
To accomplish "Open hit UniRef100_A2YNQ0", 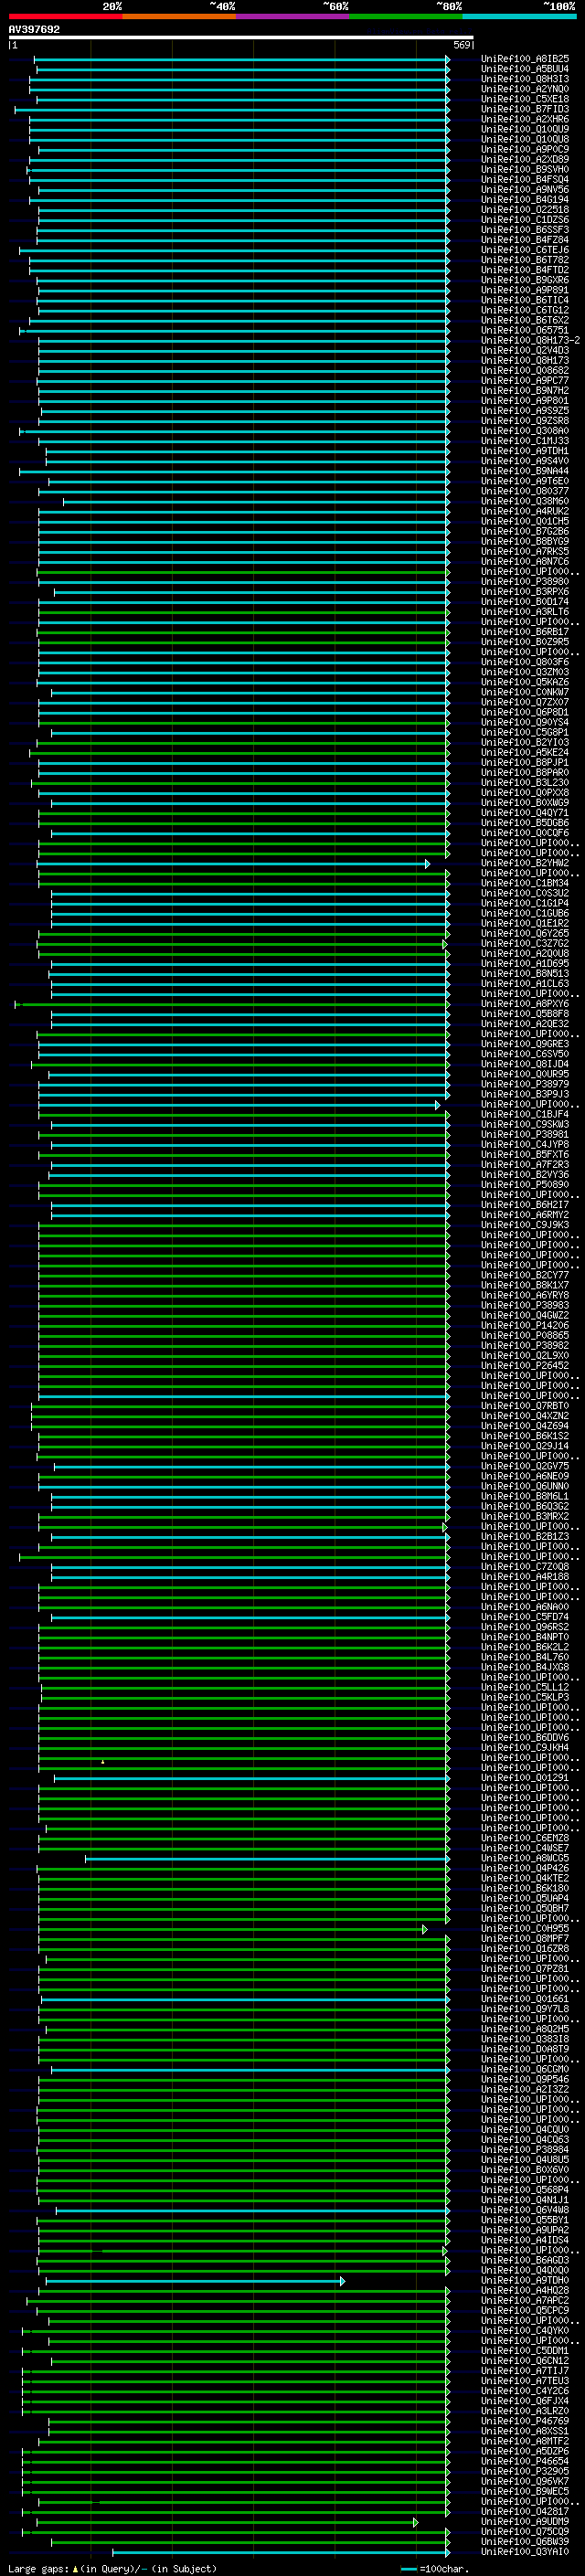I will [x=525, y=89].
